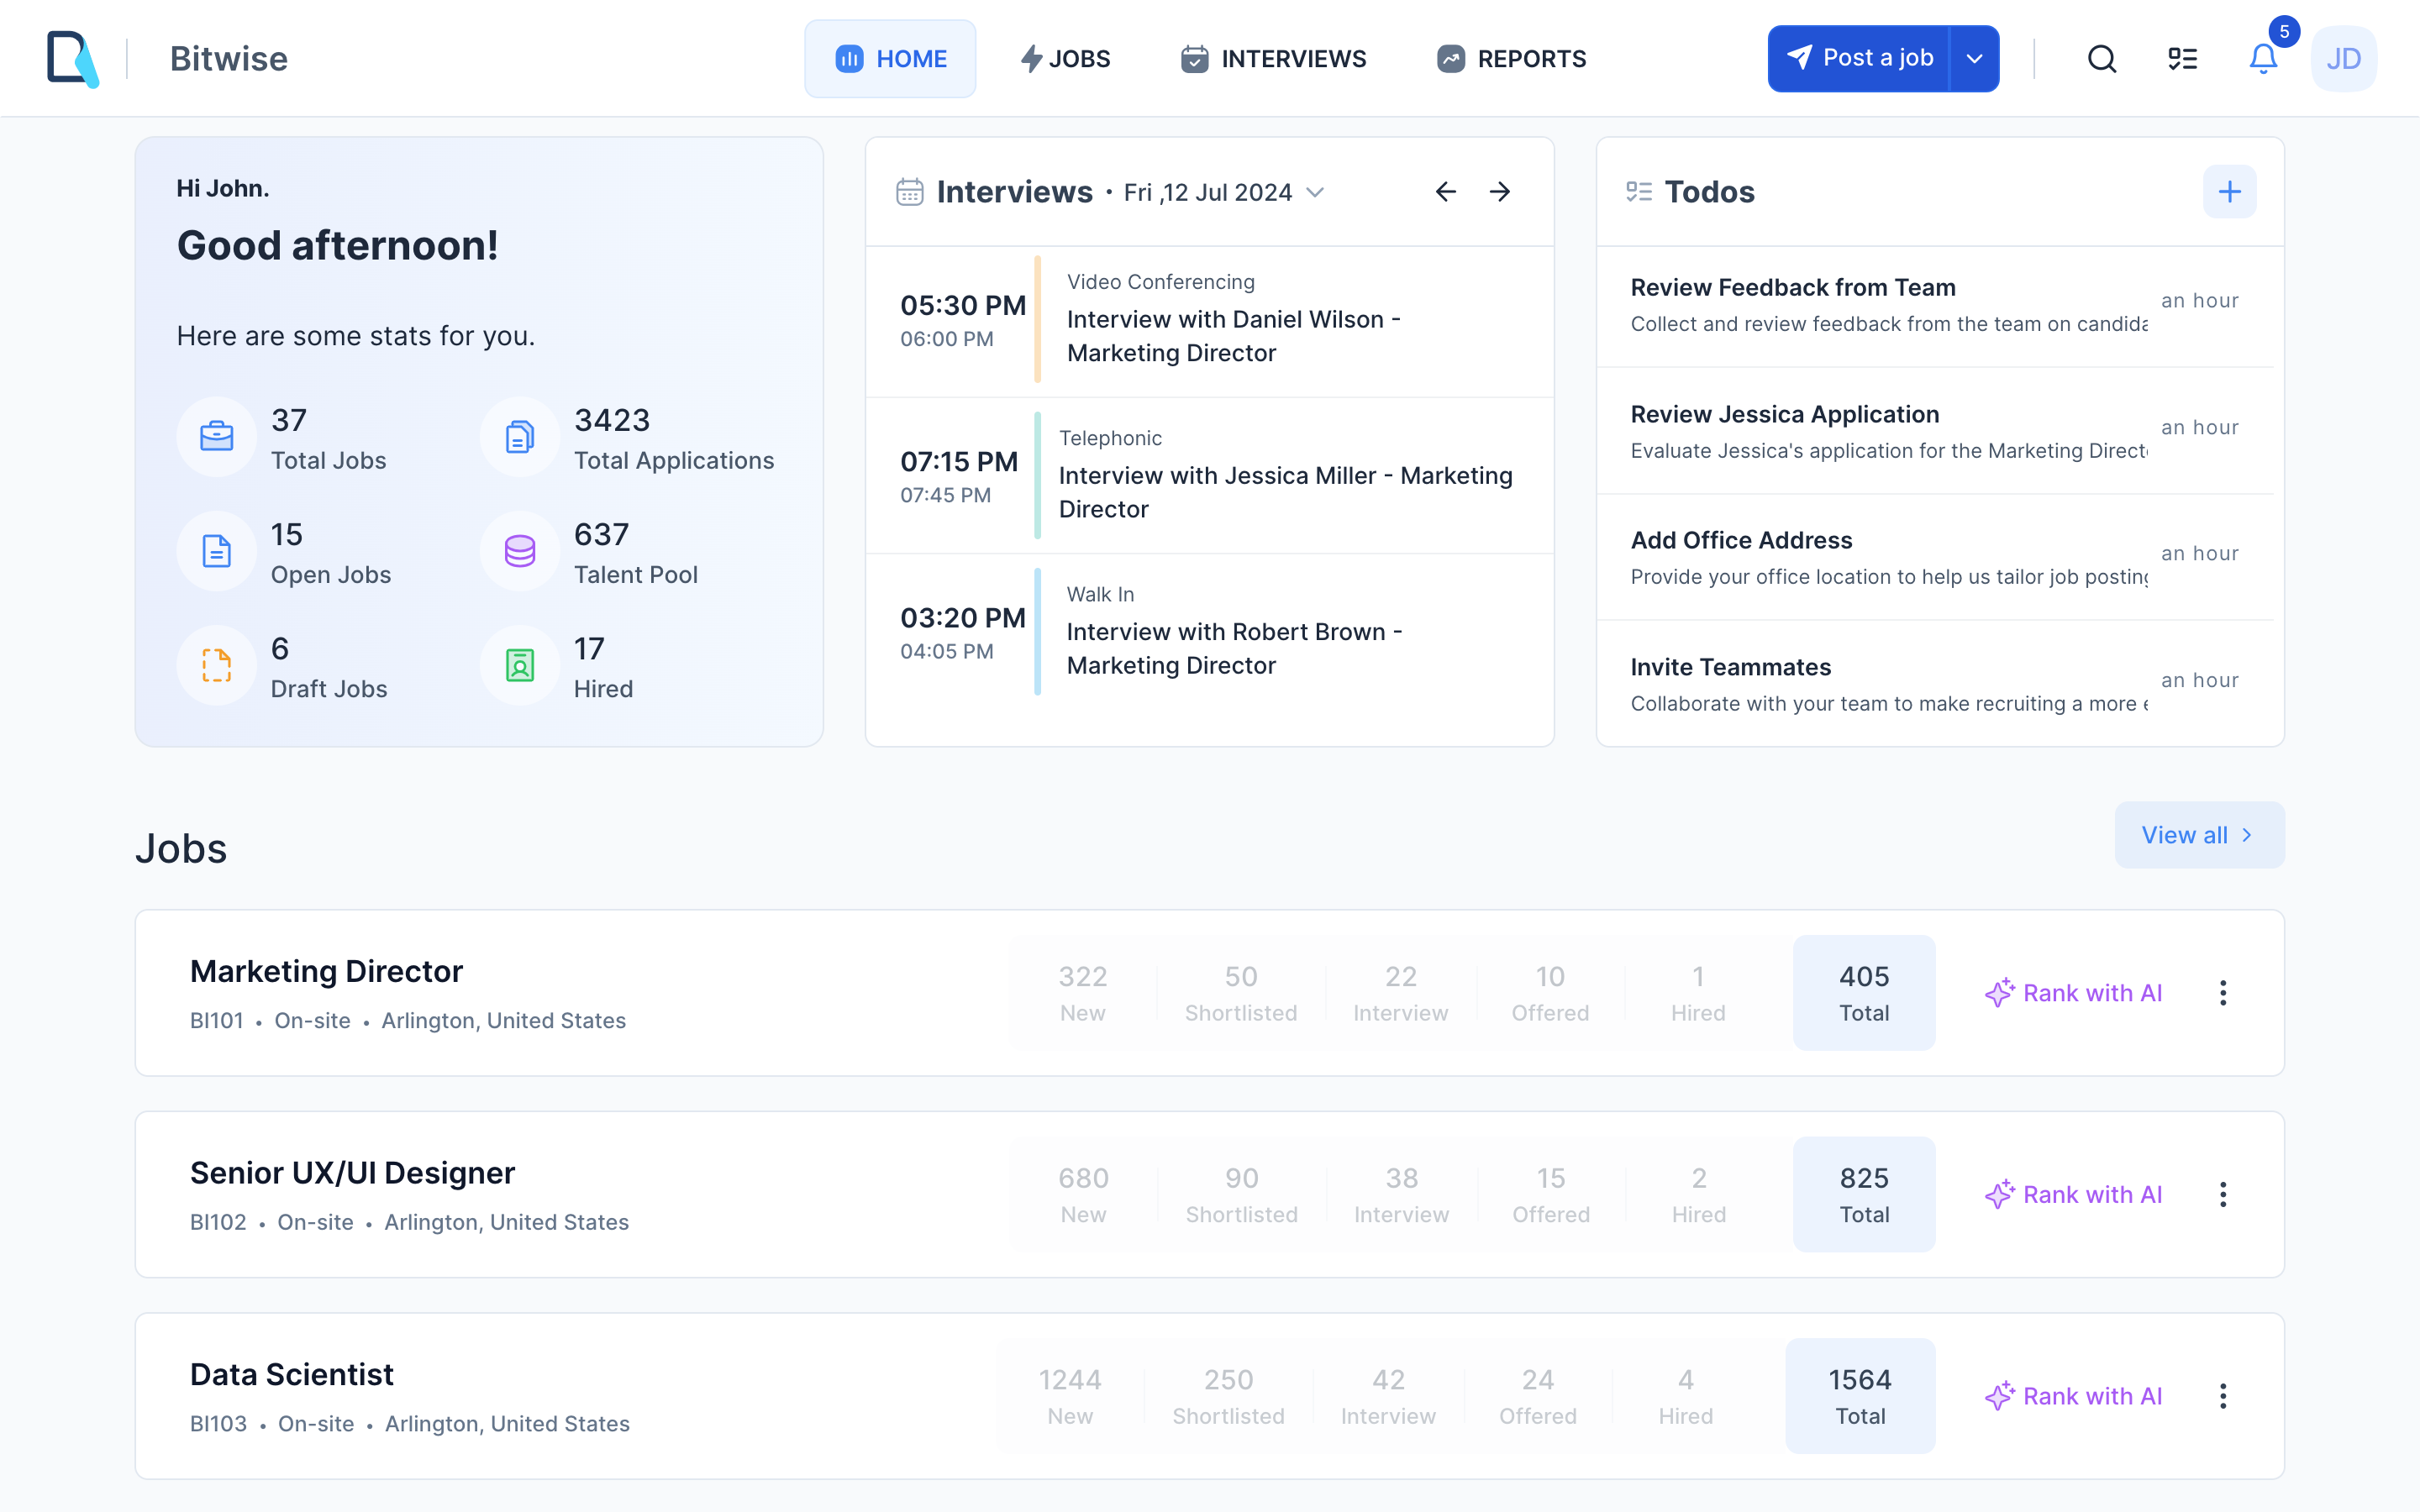Open the search icon in the header
This screenshot has height=1512, width=2420.
click(2101, 58)
